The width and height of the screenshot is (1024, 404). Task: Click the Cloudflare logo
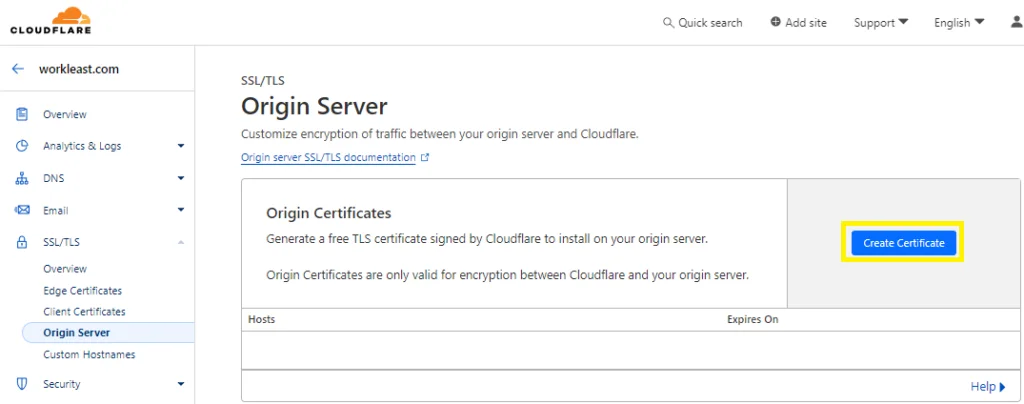[x=51, y=21]
